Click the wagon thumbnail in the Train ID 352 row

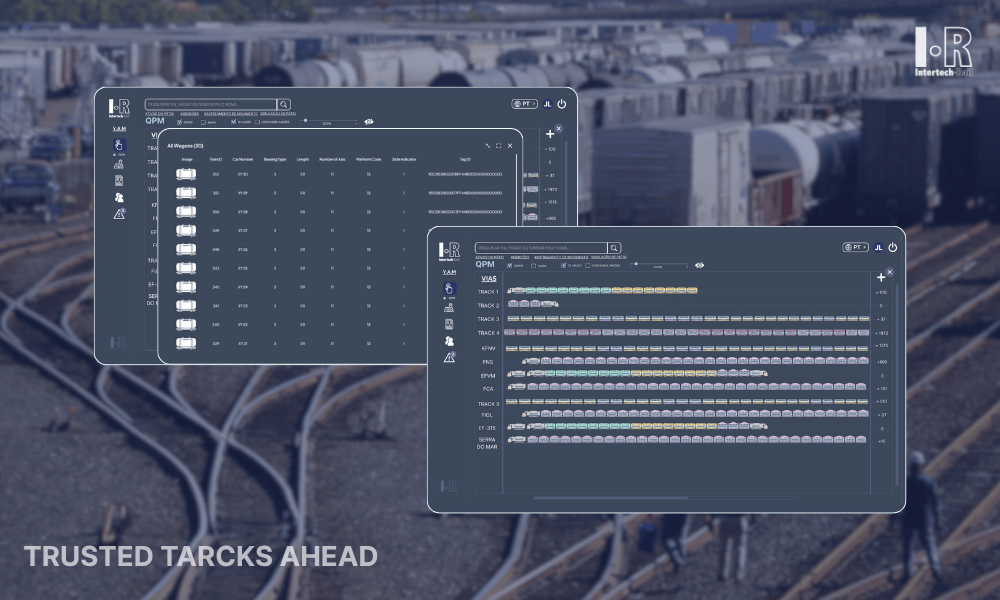pyautogui.click(x=186, y=174)
